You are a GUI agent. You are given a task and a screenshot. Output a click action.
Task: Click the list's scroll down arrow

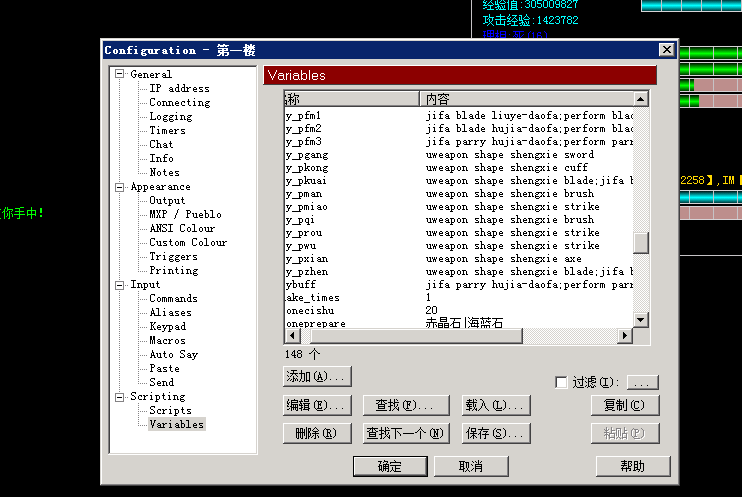(x=641, y=320)
